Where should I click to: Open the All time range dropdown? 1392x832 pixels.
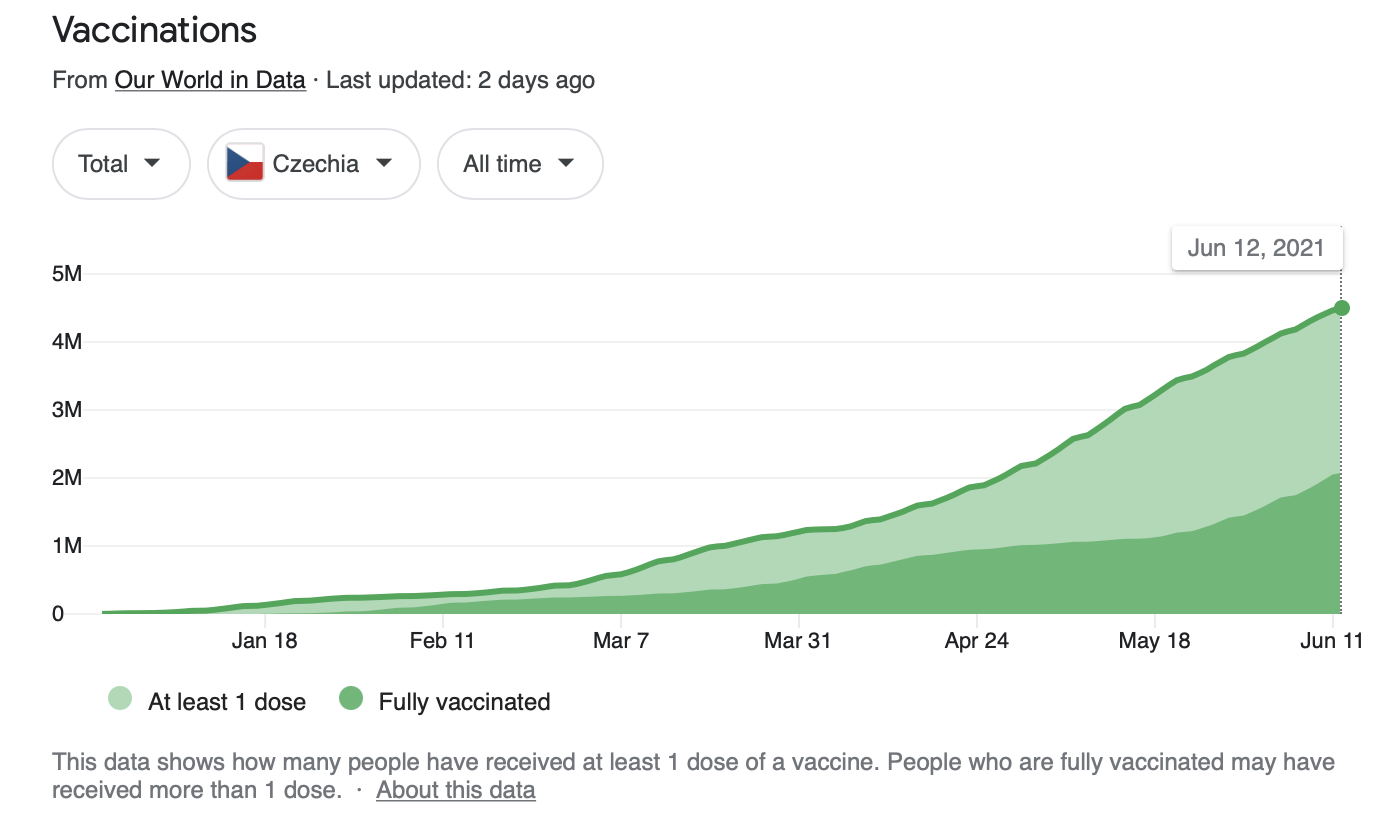(519, 164)
